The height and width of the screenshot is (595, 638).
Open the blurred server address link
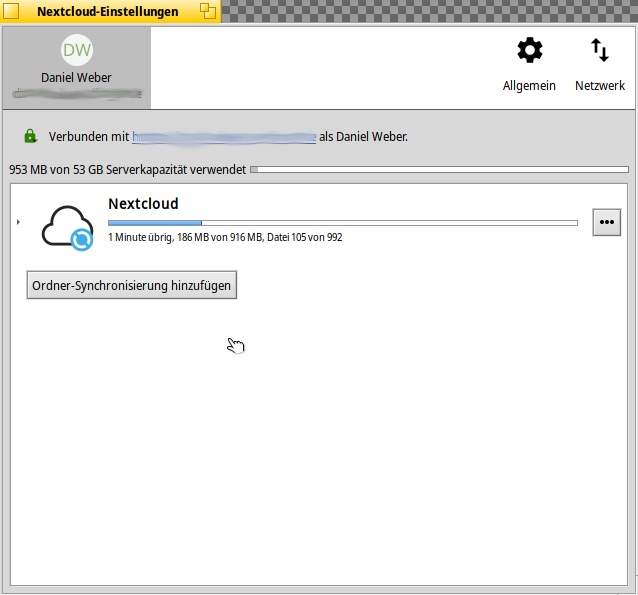(x=224, y=136)
